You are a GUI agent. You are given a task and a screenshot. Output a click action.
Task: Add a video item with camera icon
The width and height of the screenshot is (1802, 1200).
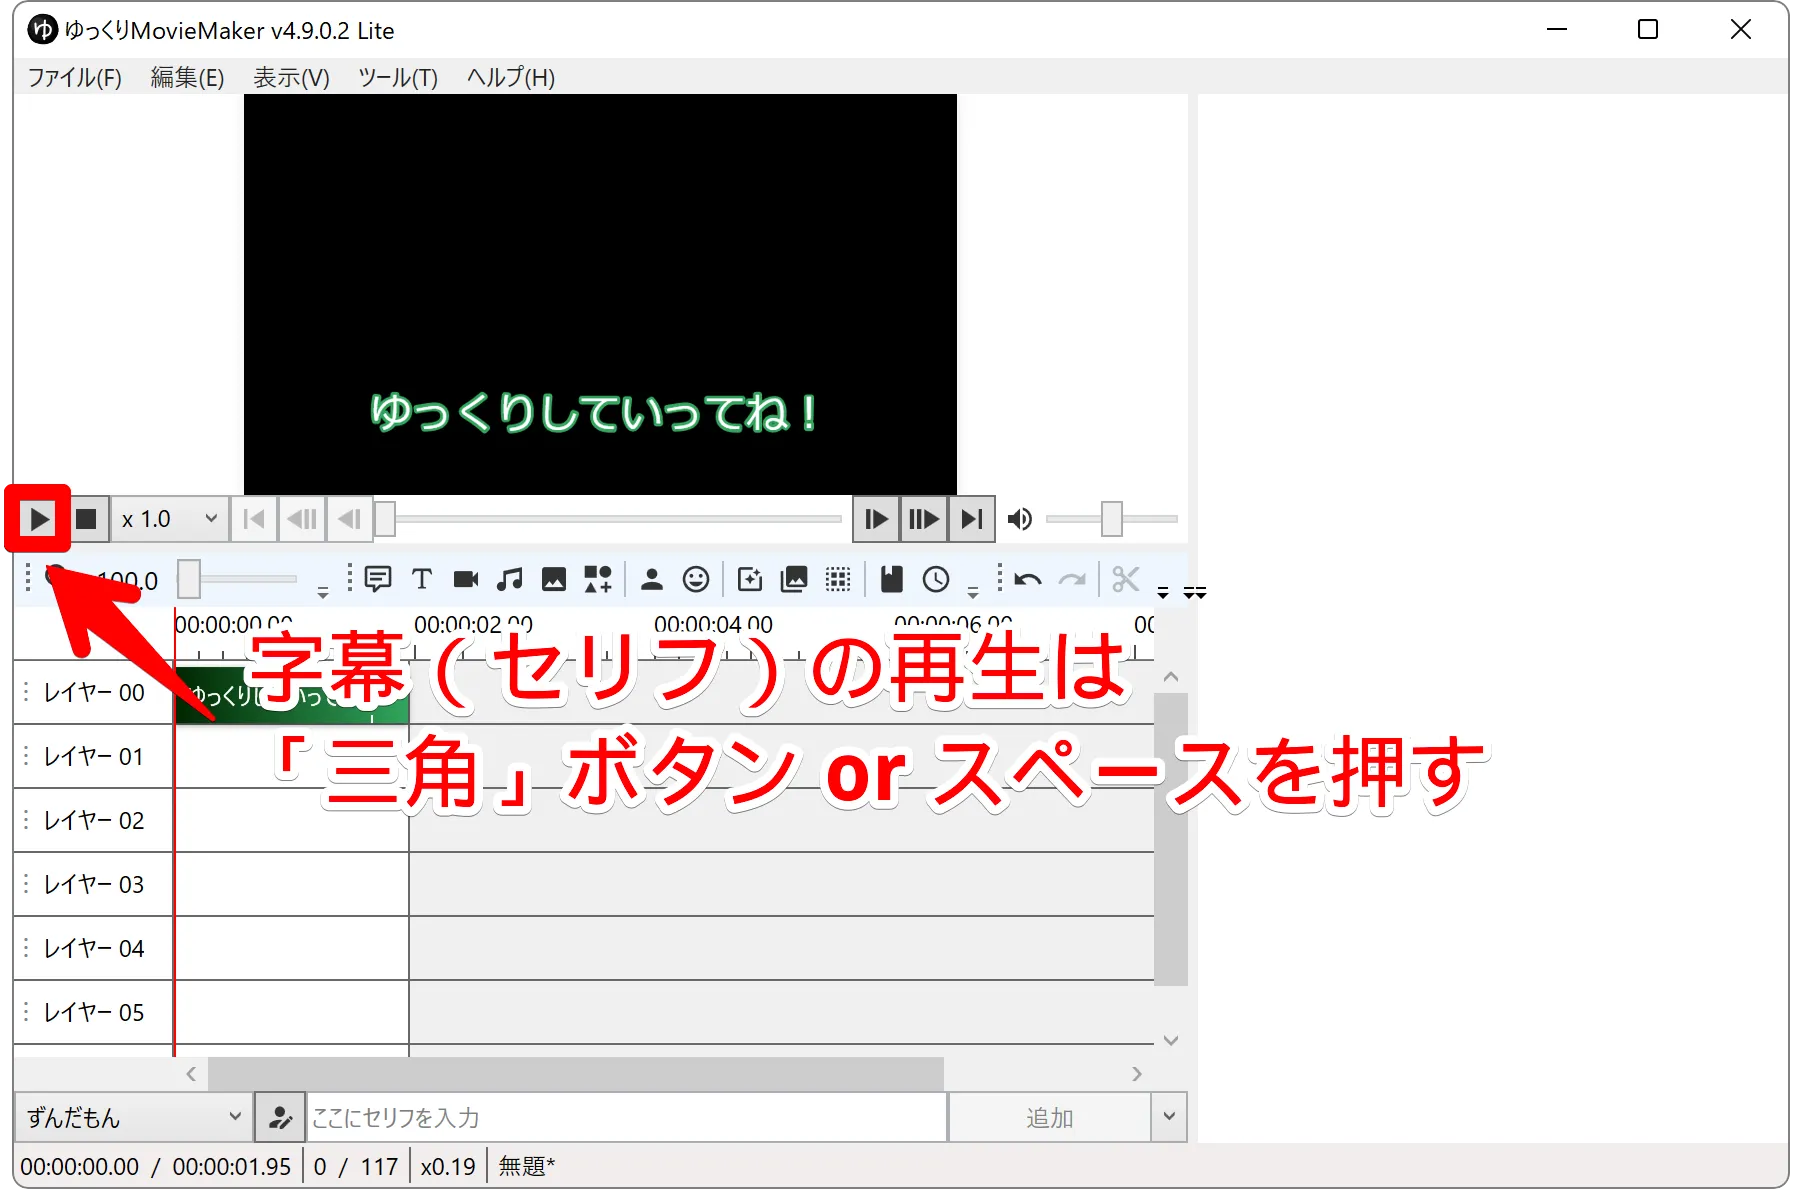coord(465,579)
